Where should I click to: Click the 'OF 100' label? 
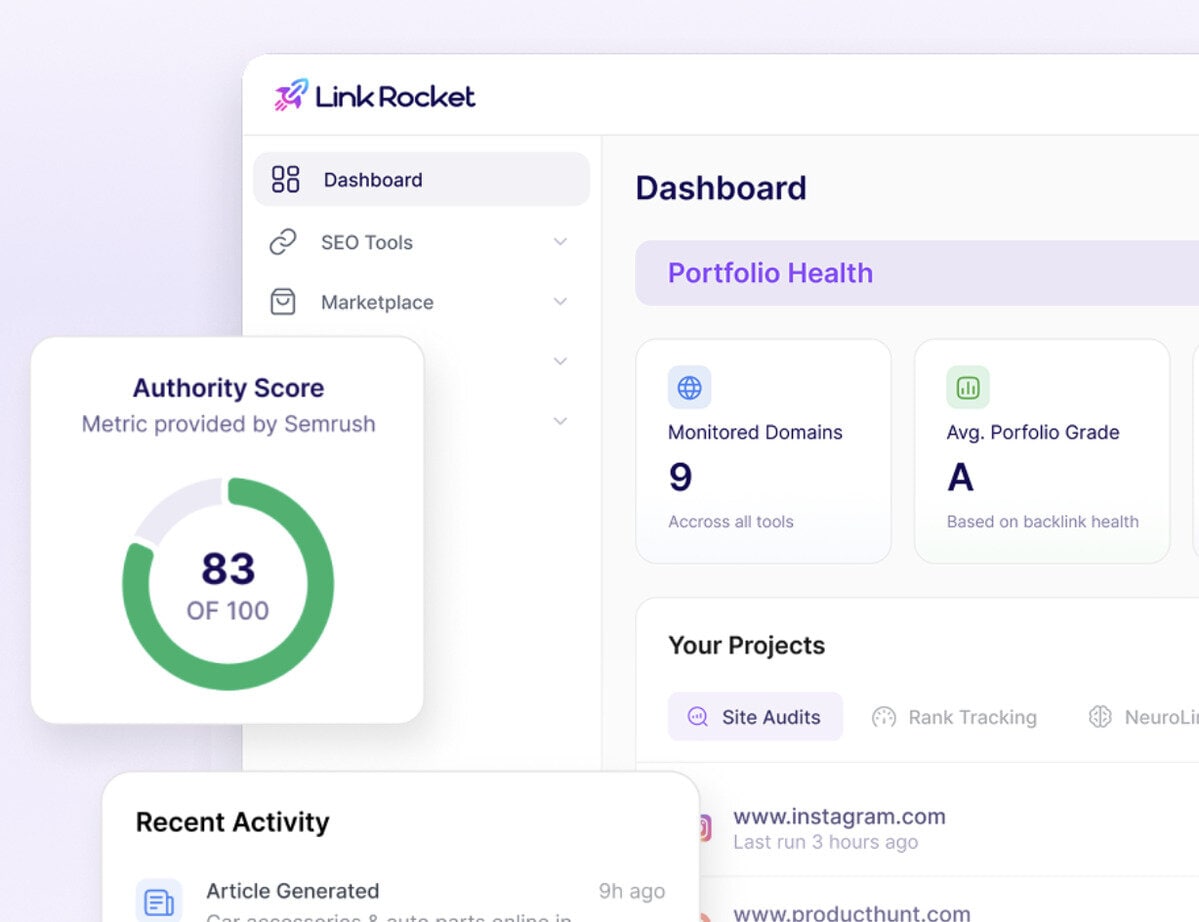228,611
